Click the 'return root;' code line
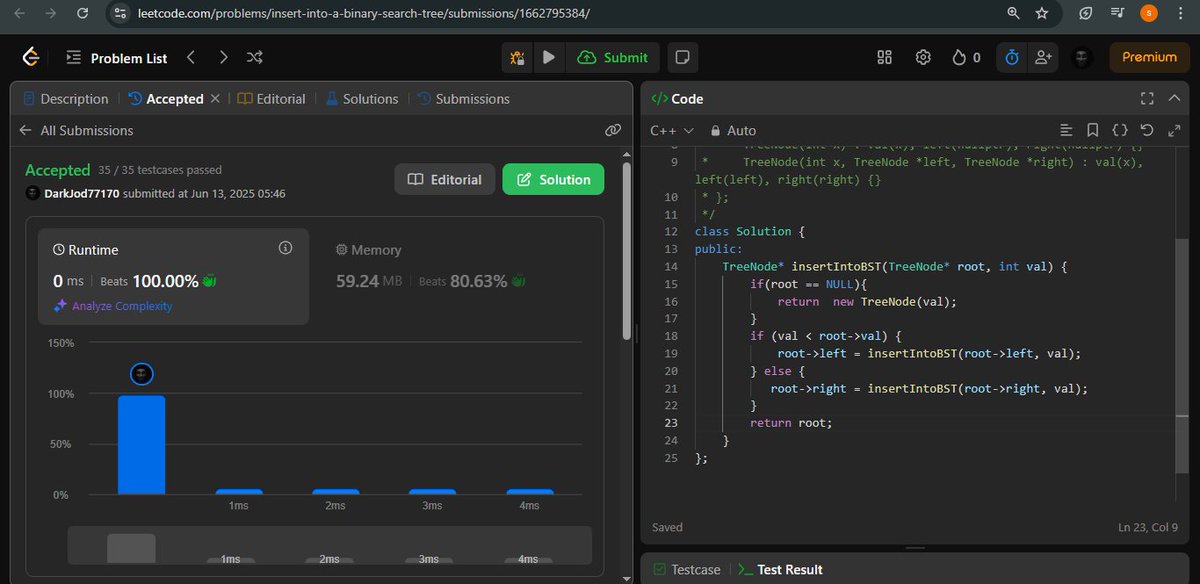The width and height of the screenshot is (1200, 584). point(790,423)
